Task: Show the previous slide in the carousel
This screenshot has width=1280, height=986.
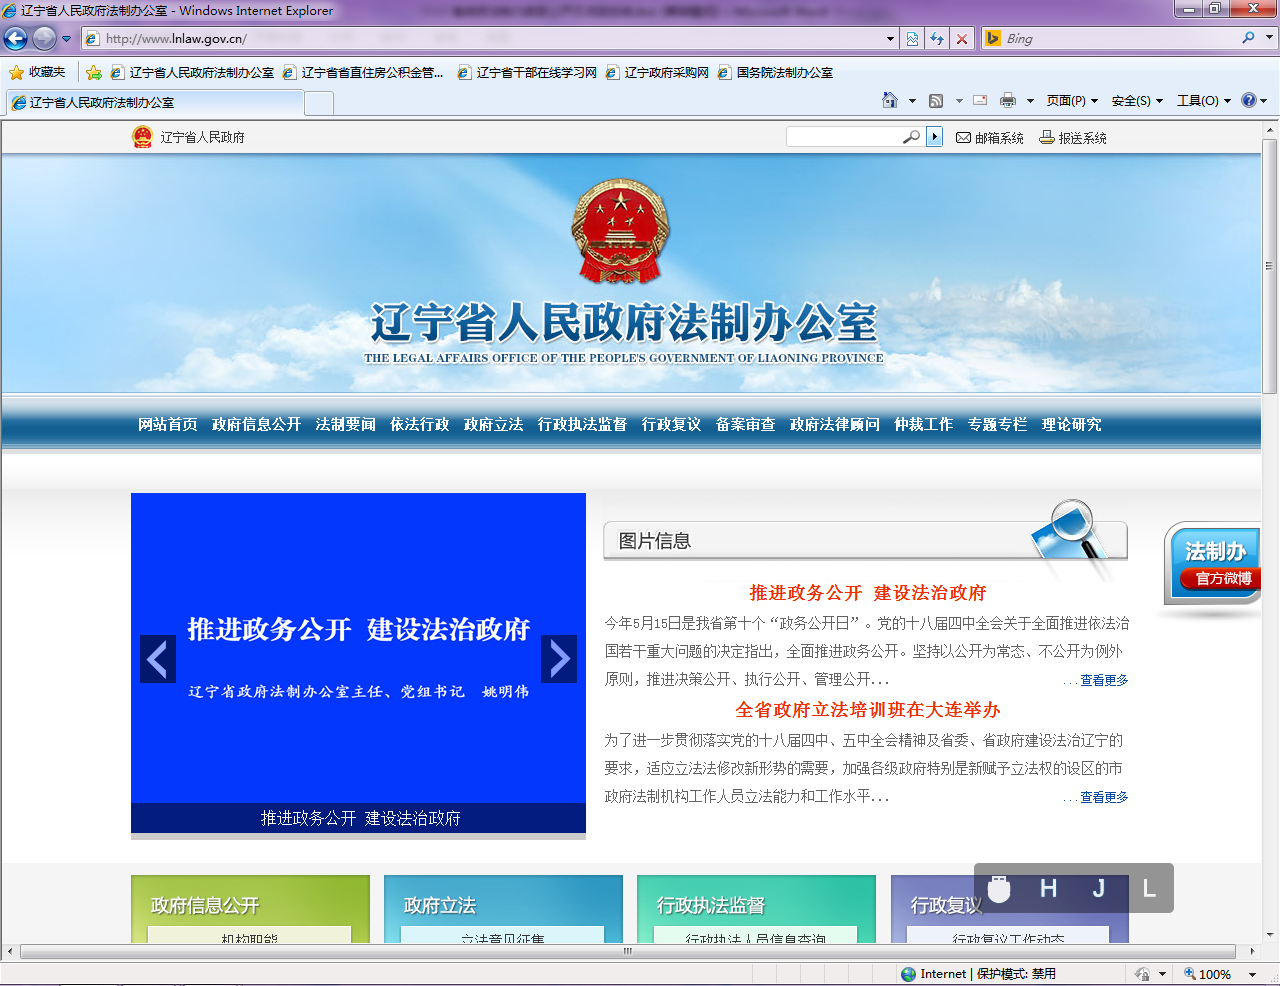Action: coord(157,659)
